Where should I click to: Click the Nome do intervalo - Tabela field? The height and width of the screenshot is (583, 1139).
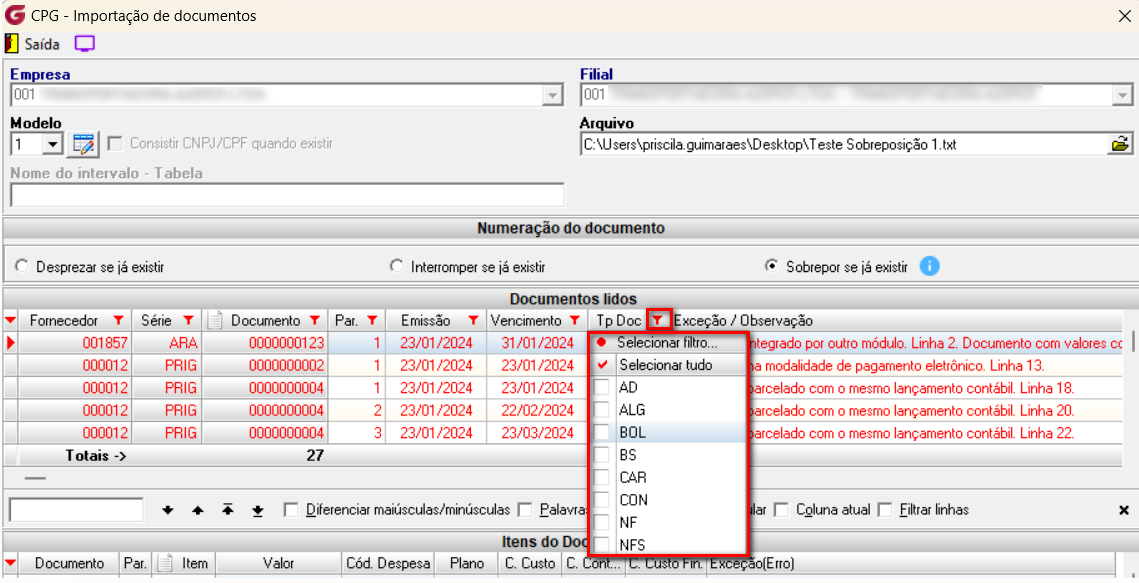287,195
